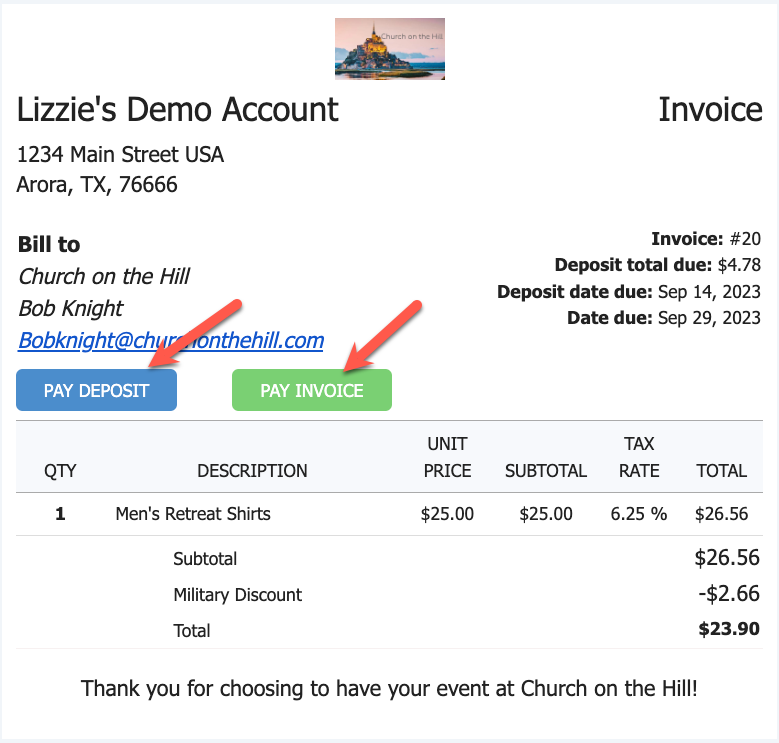The width and height of the screenshot is (779, 743).
Task: Click the UNIT PRICE column header
Action: click(x=447, y=457)
